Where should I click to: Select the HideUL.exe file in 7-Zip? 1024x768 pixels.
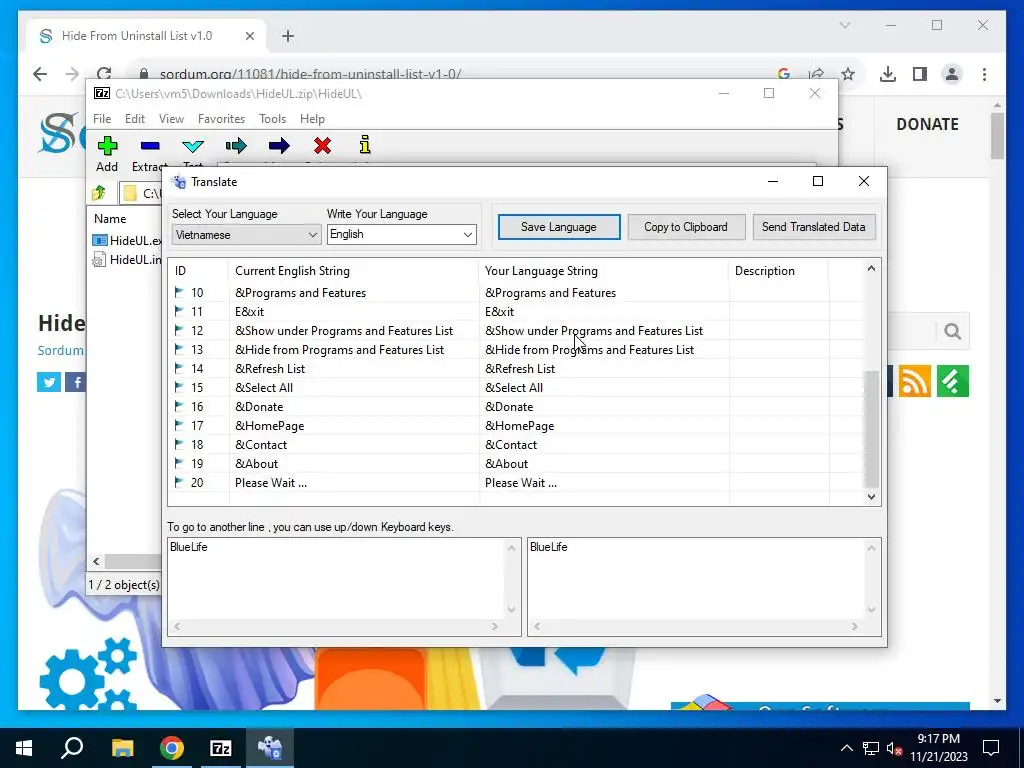tap(127, 240)
